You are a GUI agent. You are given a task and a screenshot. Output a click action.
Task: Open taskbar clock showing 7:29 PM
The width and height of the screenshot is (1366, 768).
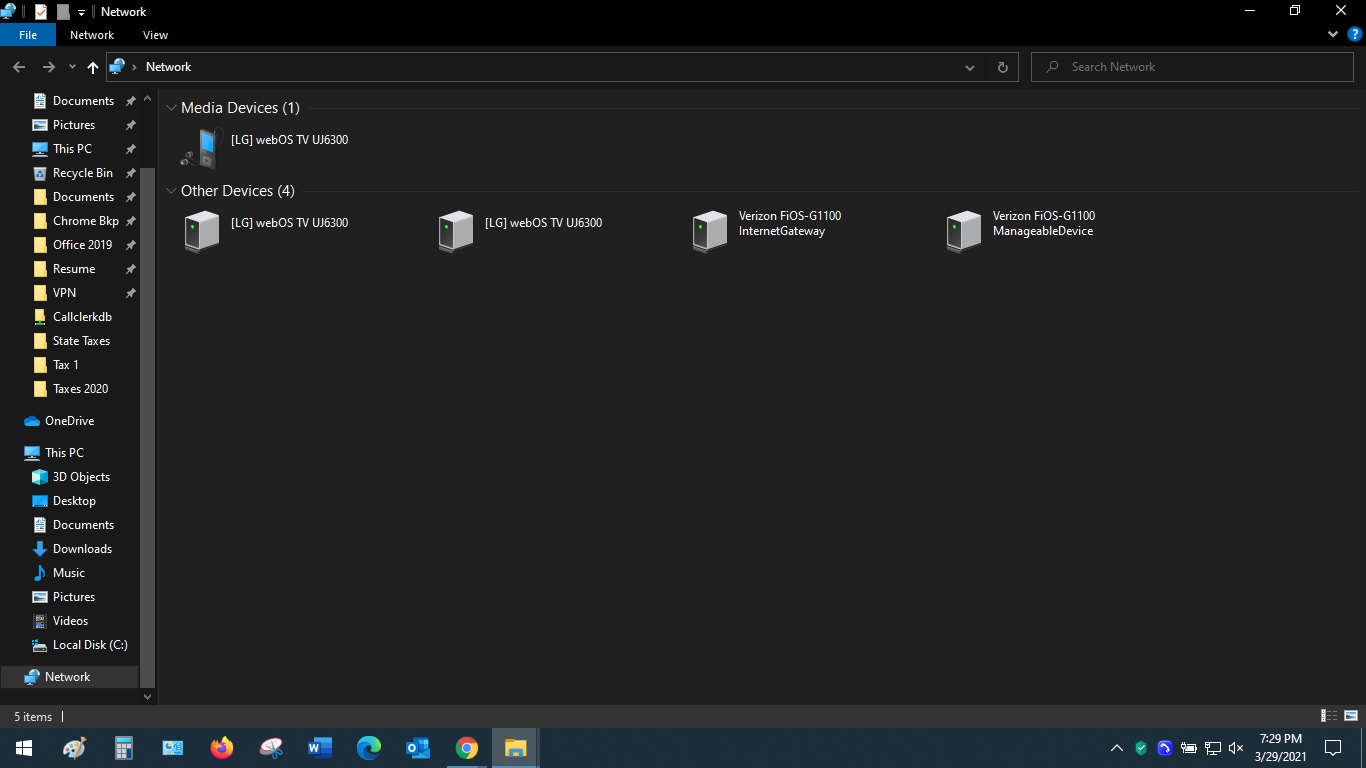1281,748
